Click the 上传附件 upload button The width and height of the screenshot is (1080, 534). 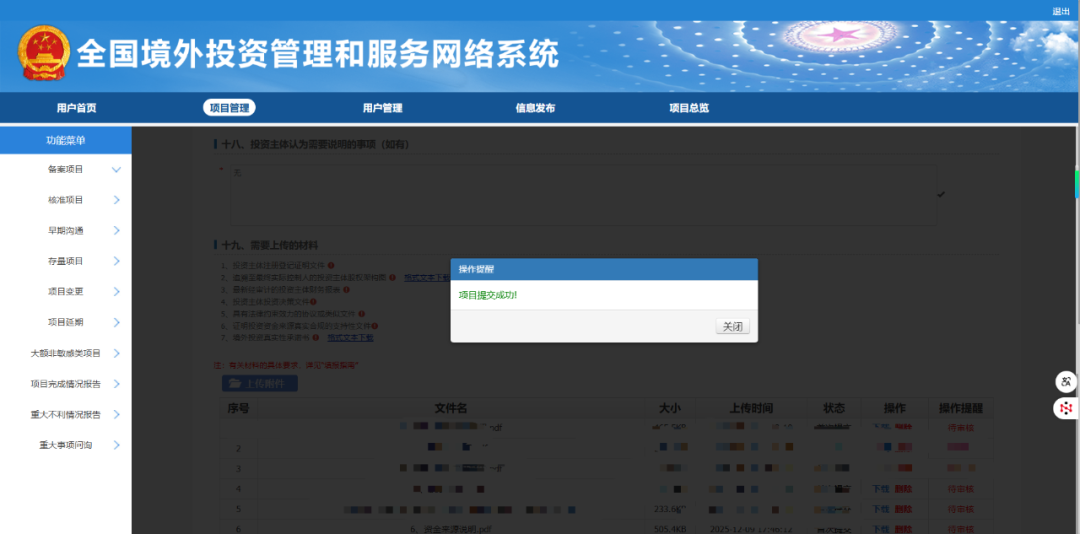260,384
